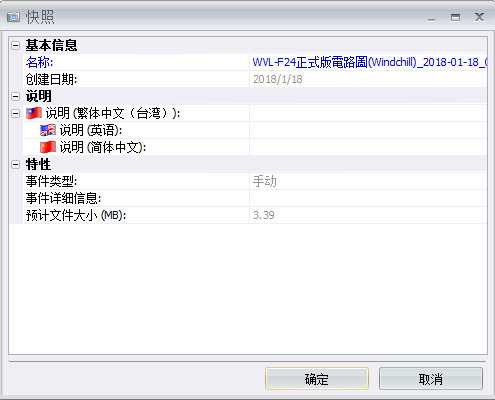Screen dimensions: 495x400
Task: Click the camera icon in the title bar
Action: pyautogui.click(x=13, y=17)
